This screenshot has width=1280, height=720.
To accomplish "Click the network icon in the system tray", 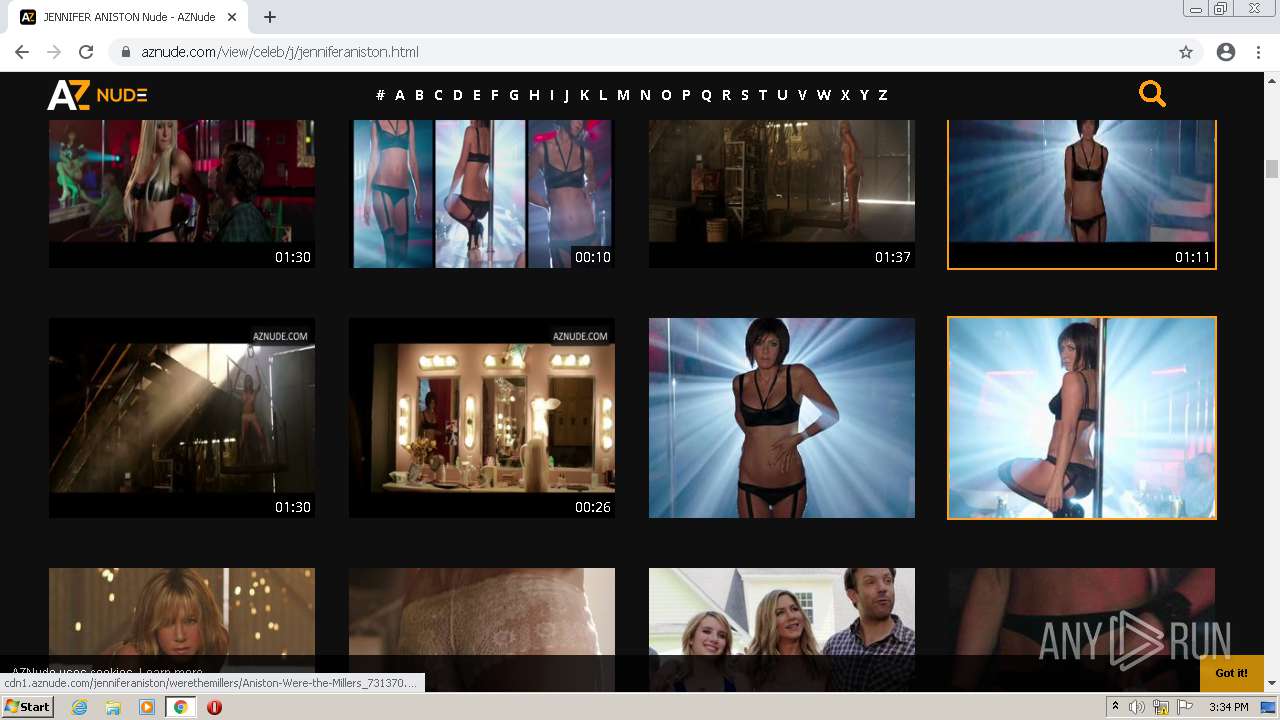I will (x=1161, y=707).
